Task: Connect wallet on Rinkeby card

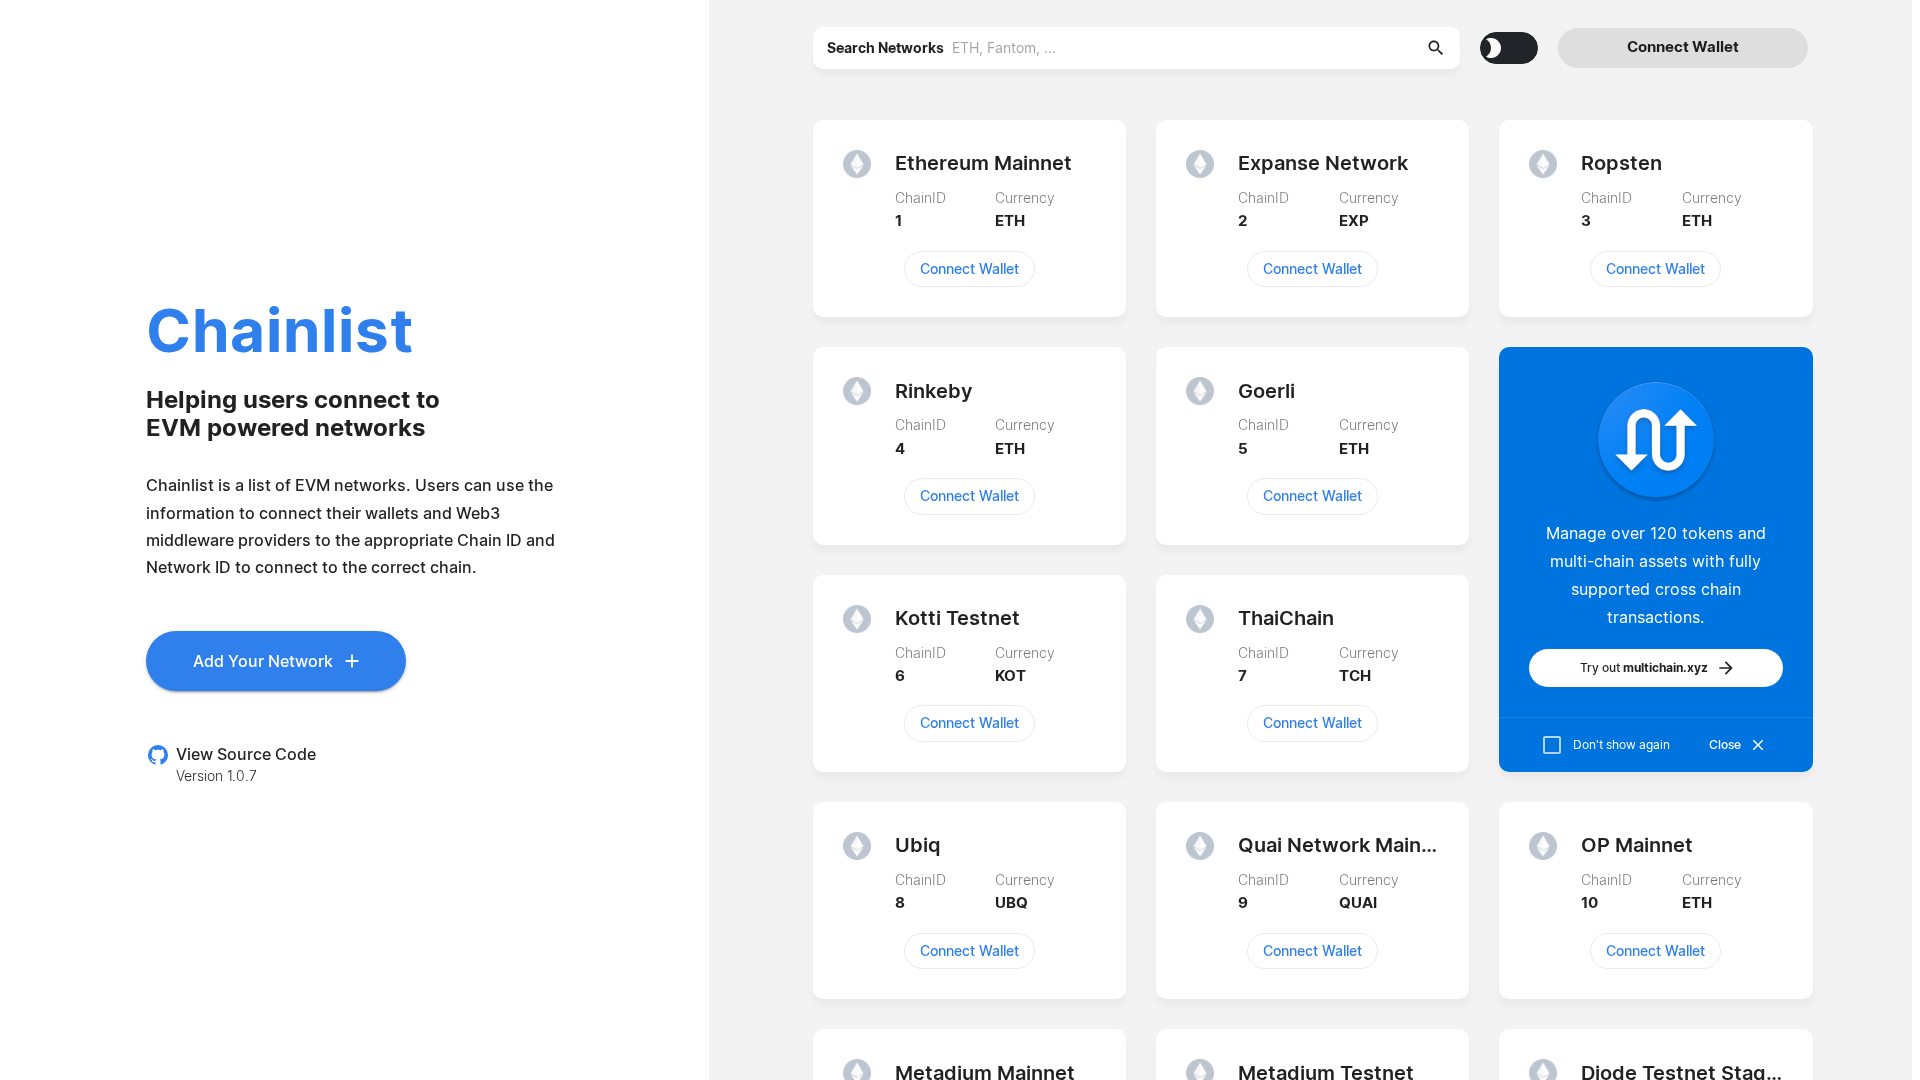Action: (x=969, y=496)
